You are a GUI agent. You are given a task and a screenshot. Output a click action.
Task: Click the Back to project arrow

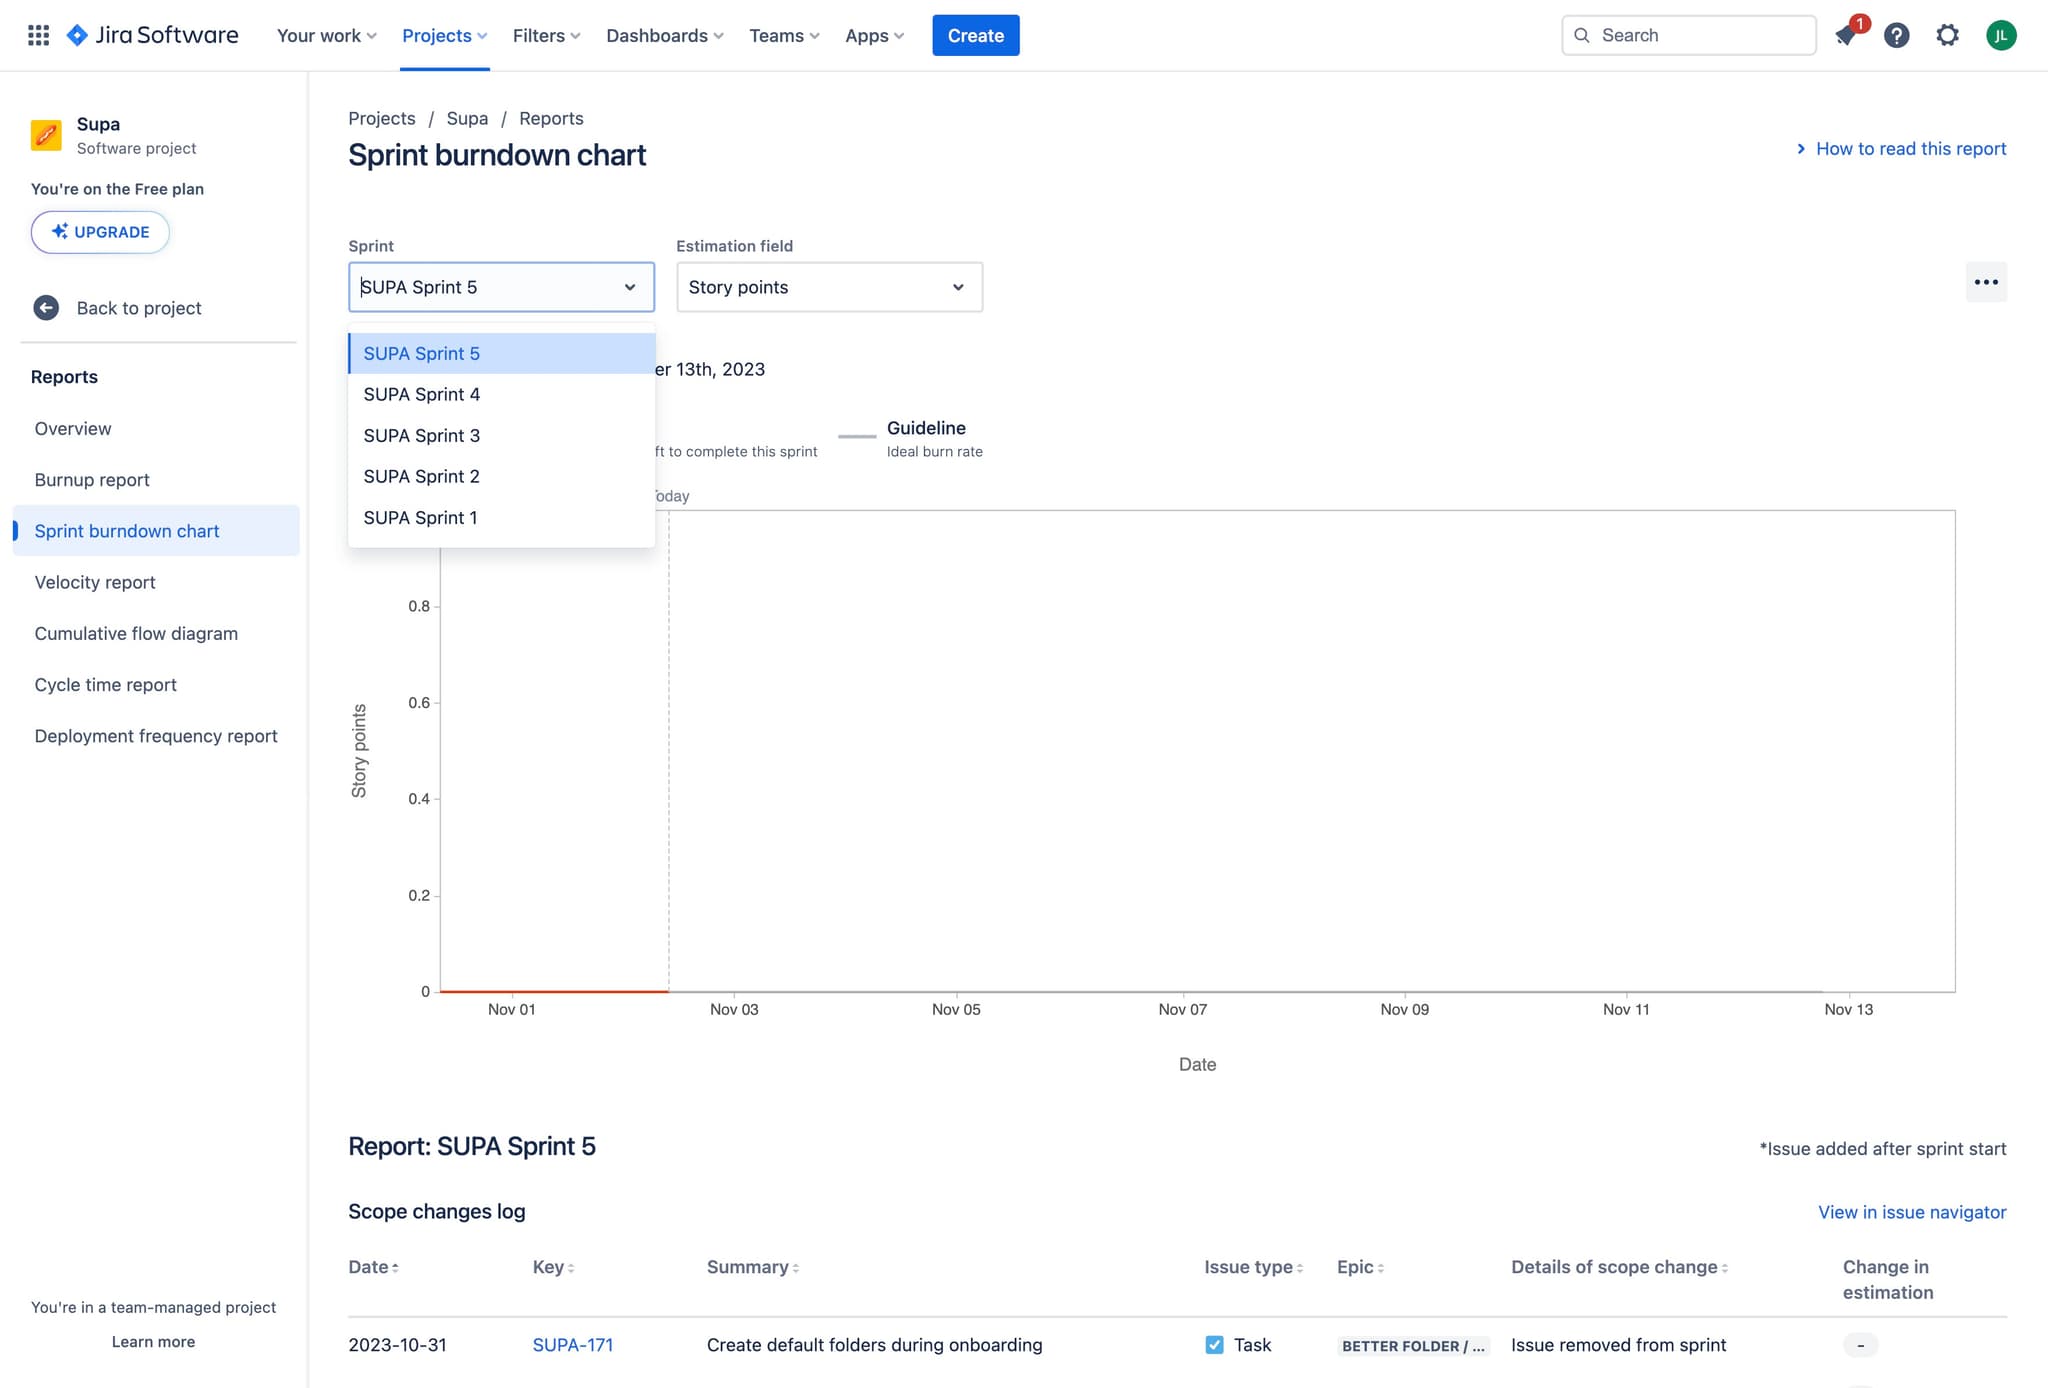[x=46, y=307]
